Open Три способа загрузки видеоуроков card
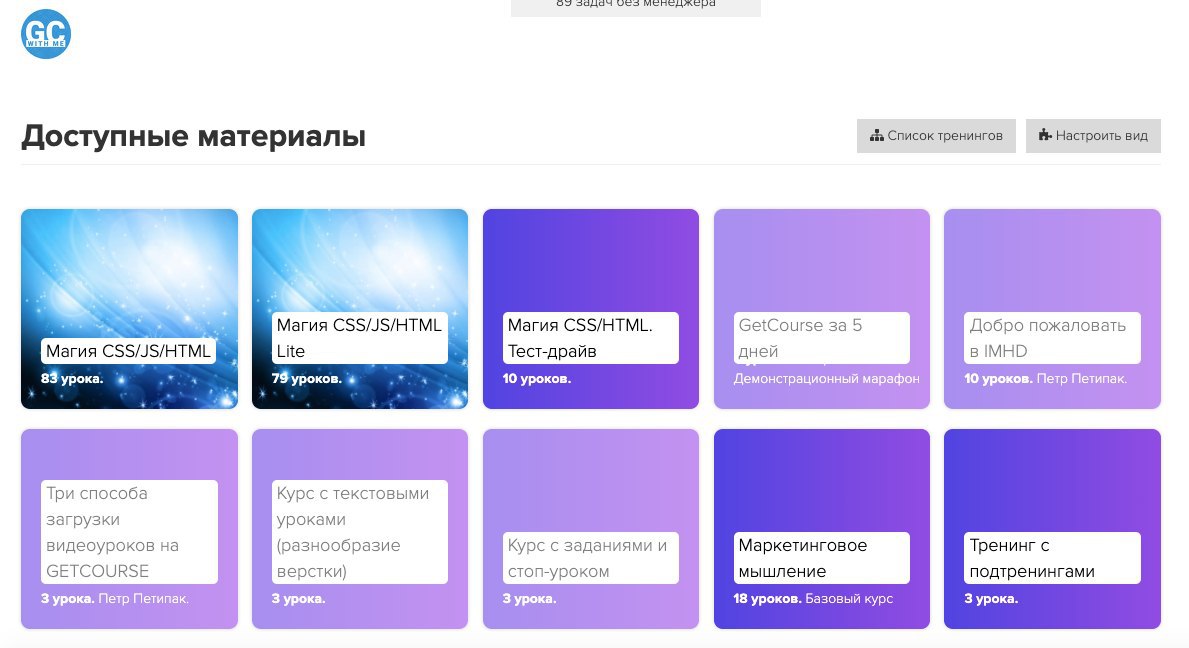 pos(130,529)
